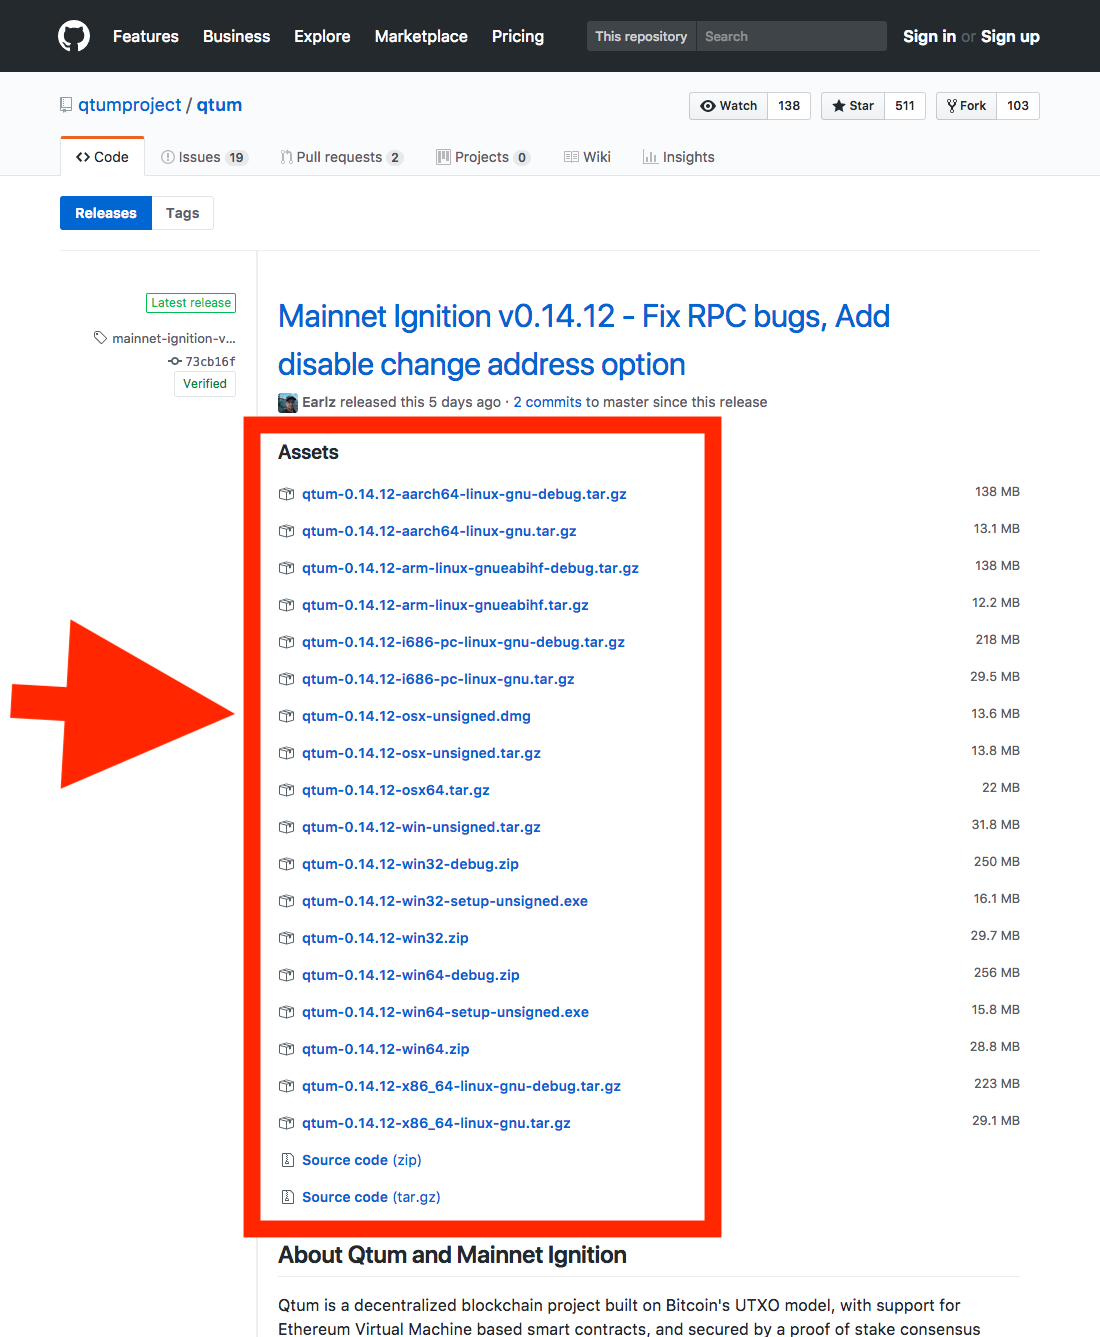
Task: Focus the Search input field
Action: 791,36
